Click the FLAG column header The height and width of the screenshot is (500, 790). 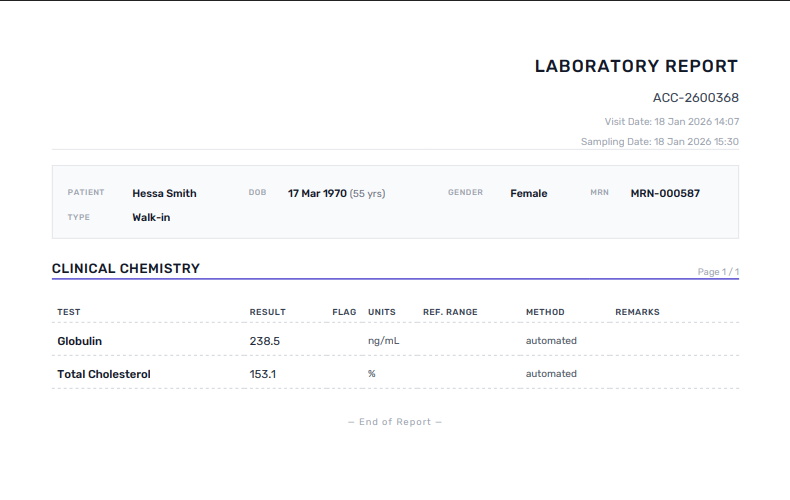point(344,312)
